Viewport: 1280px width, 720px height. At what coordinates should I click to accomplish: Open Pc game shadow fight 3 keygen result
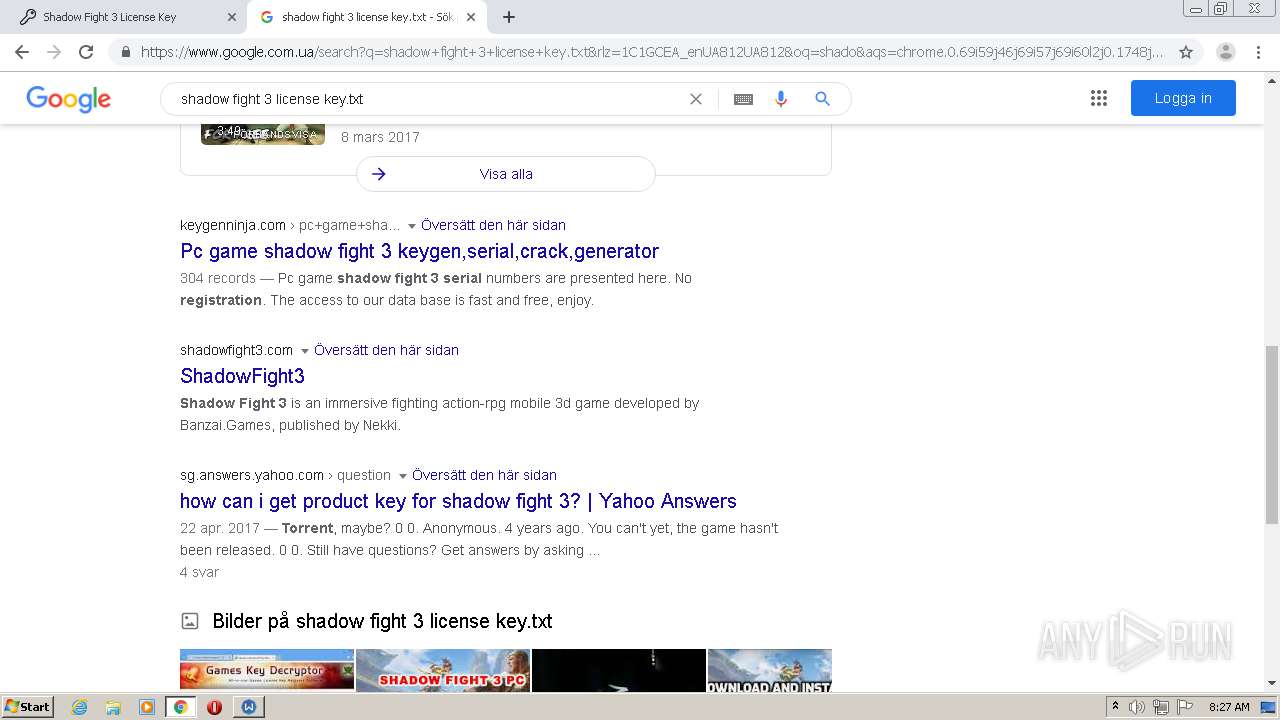(419, 251)
